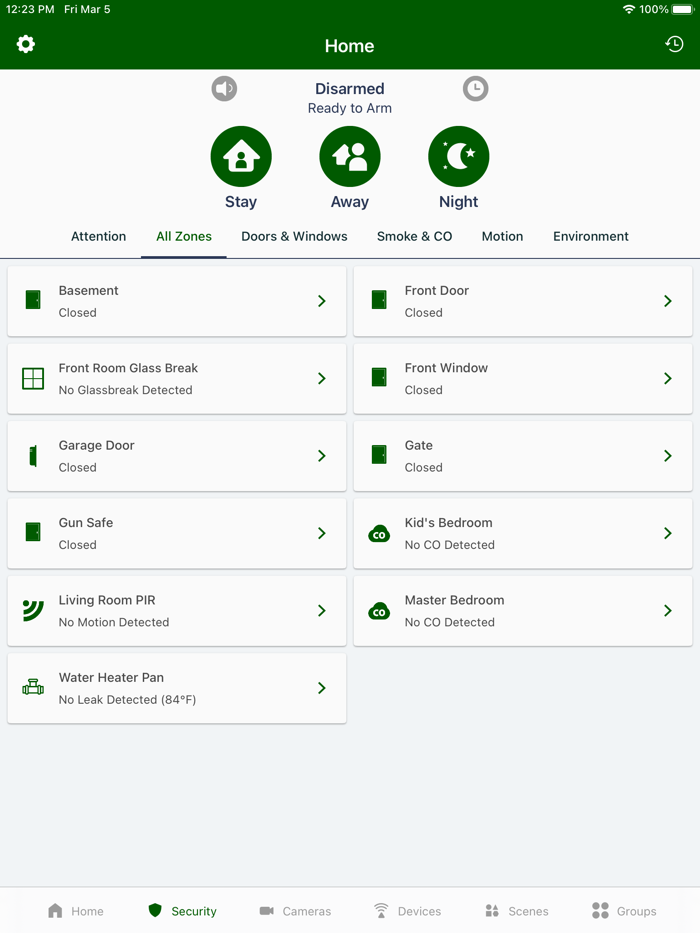Image resolution: width=700 pixels, height=933 pixels.
Task: Expand Garage Door zone chevron
Action: pyautogui.click(x=322, y=456)
